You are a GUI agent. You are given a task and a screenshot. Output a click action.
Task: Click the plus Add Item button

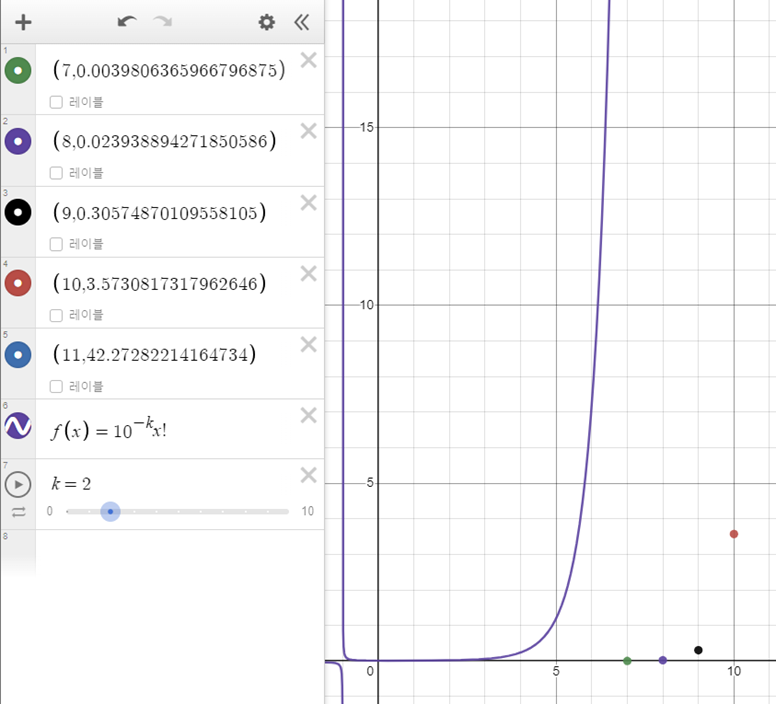point(23,22)
